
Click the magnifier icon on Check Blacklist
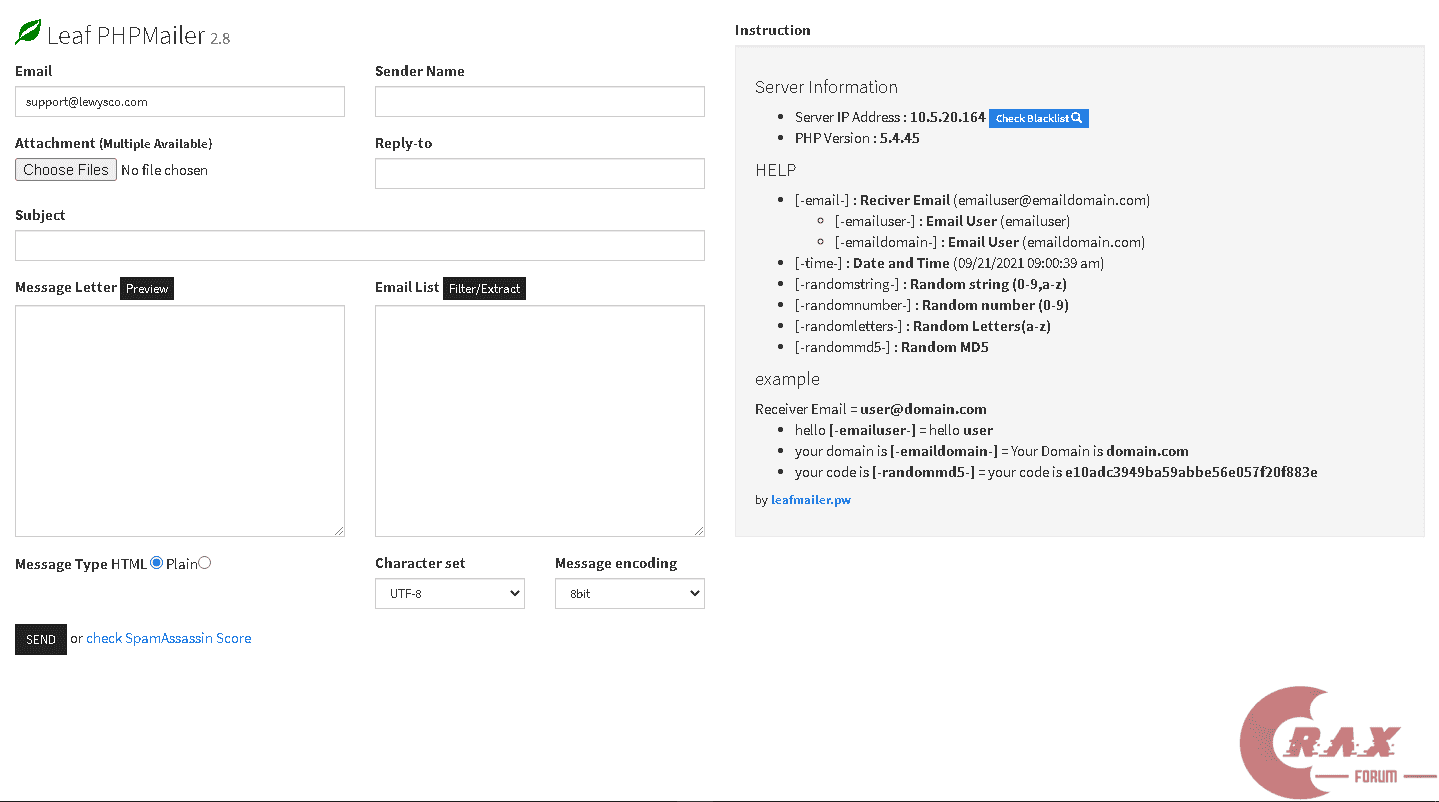pyautogui.click(x=1076, y=118)
